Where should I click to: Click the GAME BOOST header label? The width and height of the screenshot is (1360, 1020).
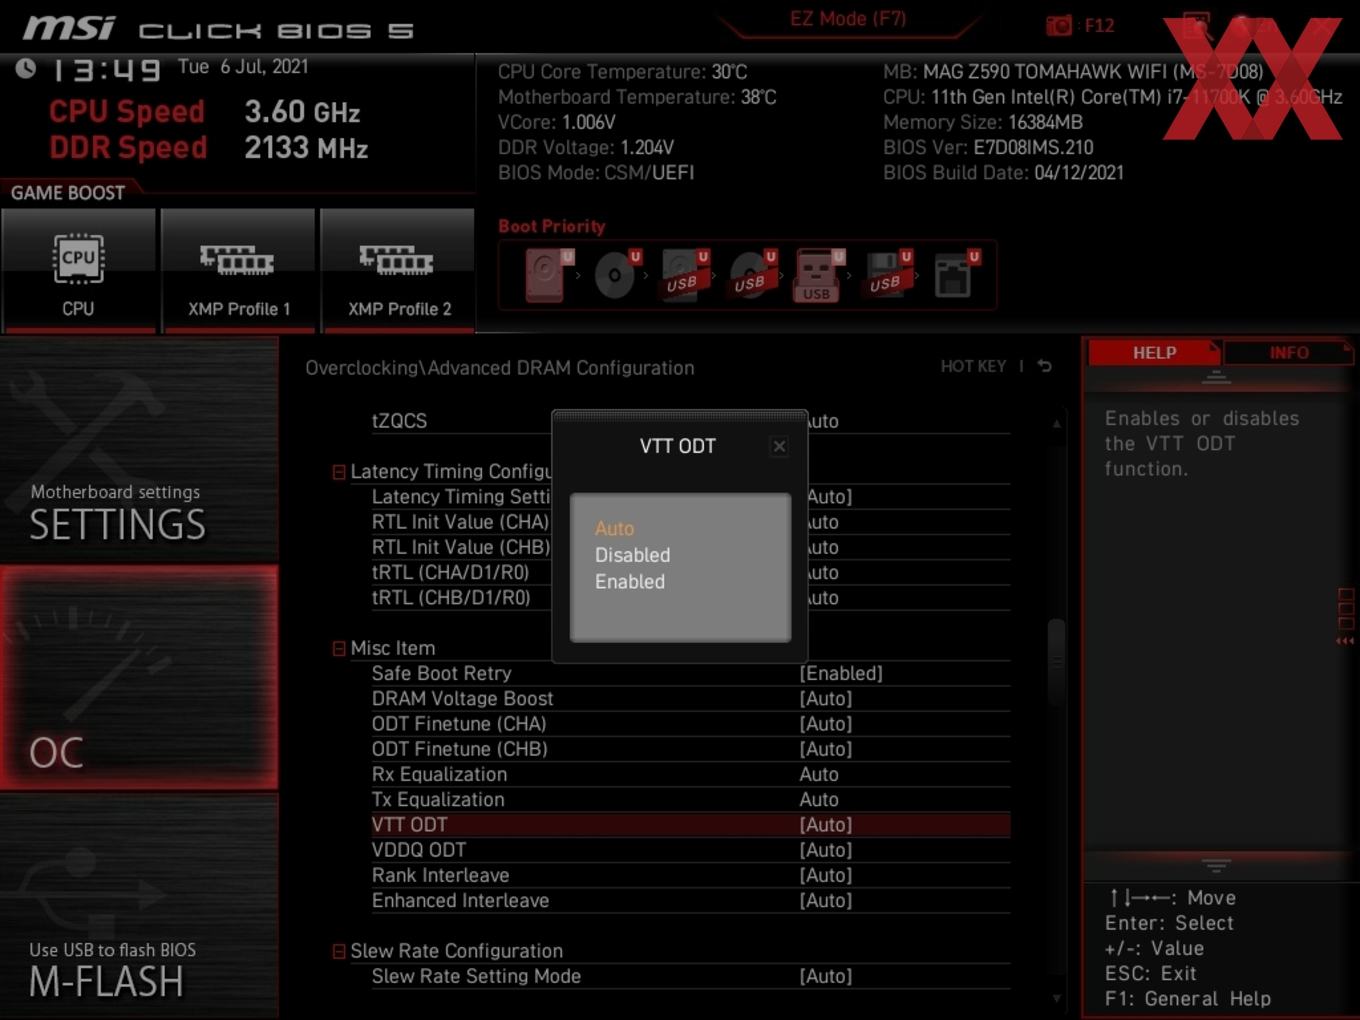(x=68, y=193)
